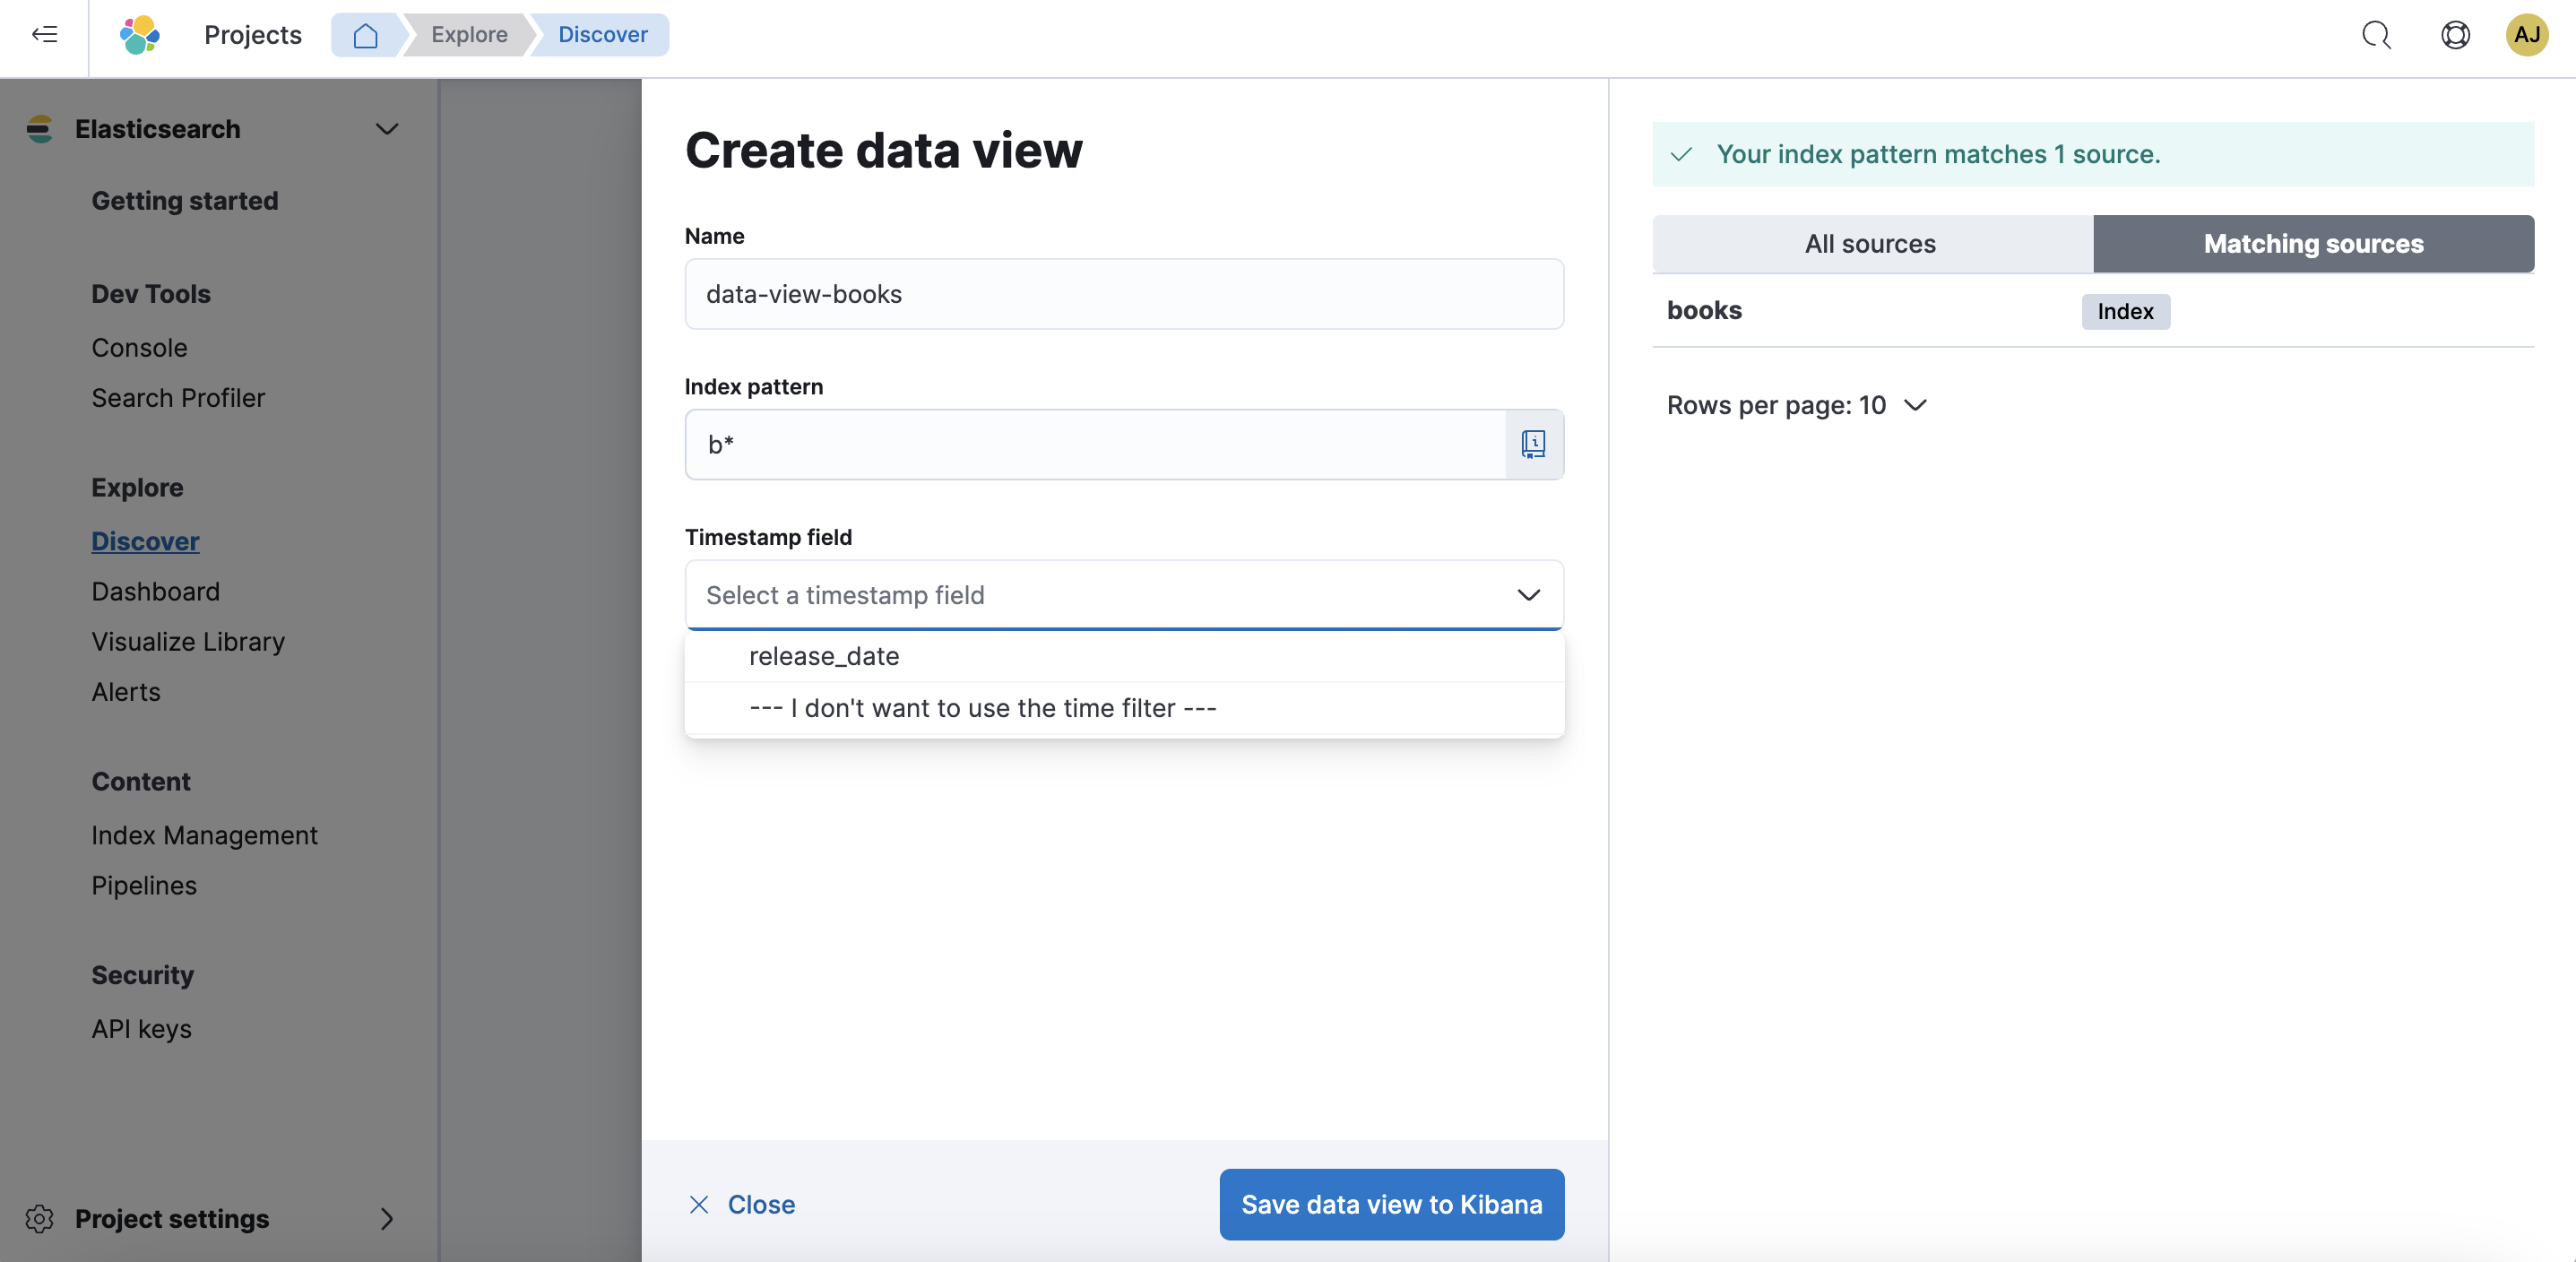2576x1262 pixels.
Task: Collapse the side navigation menu icon
Action: coord(44,35)
